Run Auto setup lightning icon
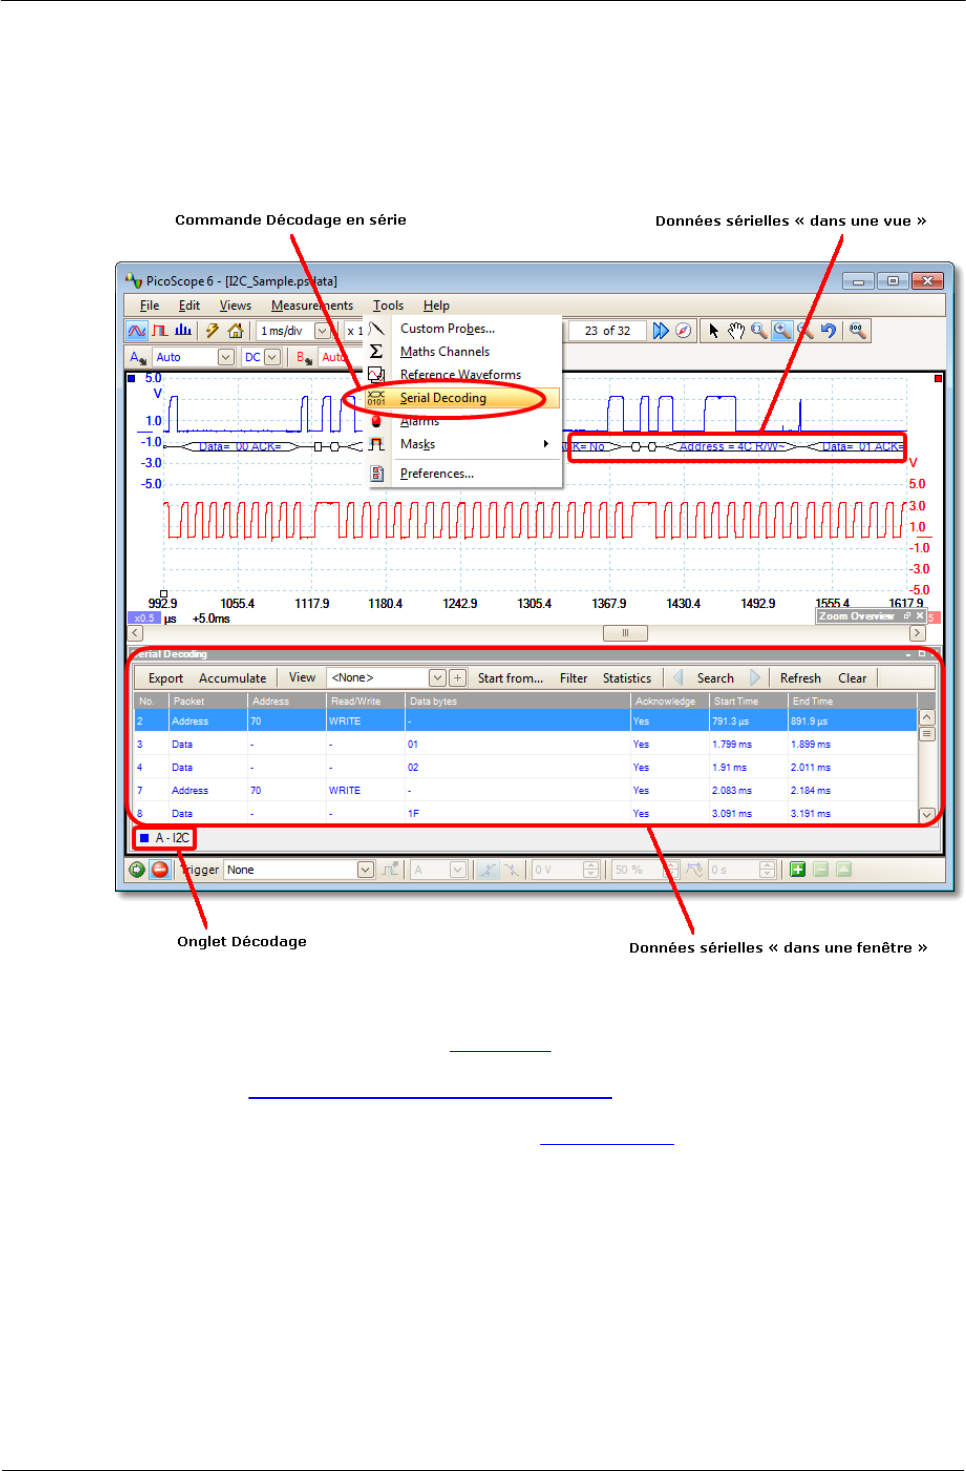The height and width of the screenshot is (1471, 966). click(212, 331)
